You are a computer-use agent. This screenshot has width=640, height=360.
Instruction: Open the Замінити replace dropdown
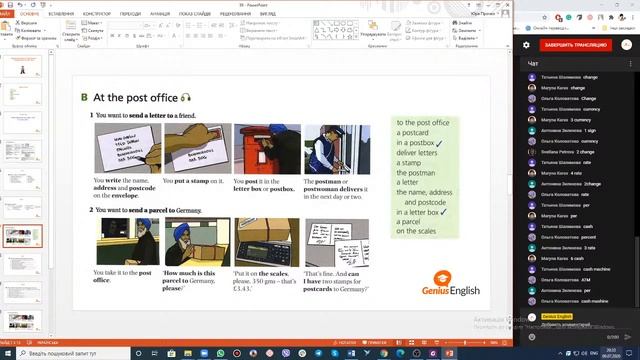click(467, 31)
